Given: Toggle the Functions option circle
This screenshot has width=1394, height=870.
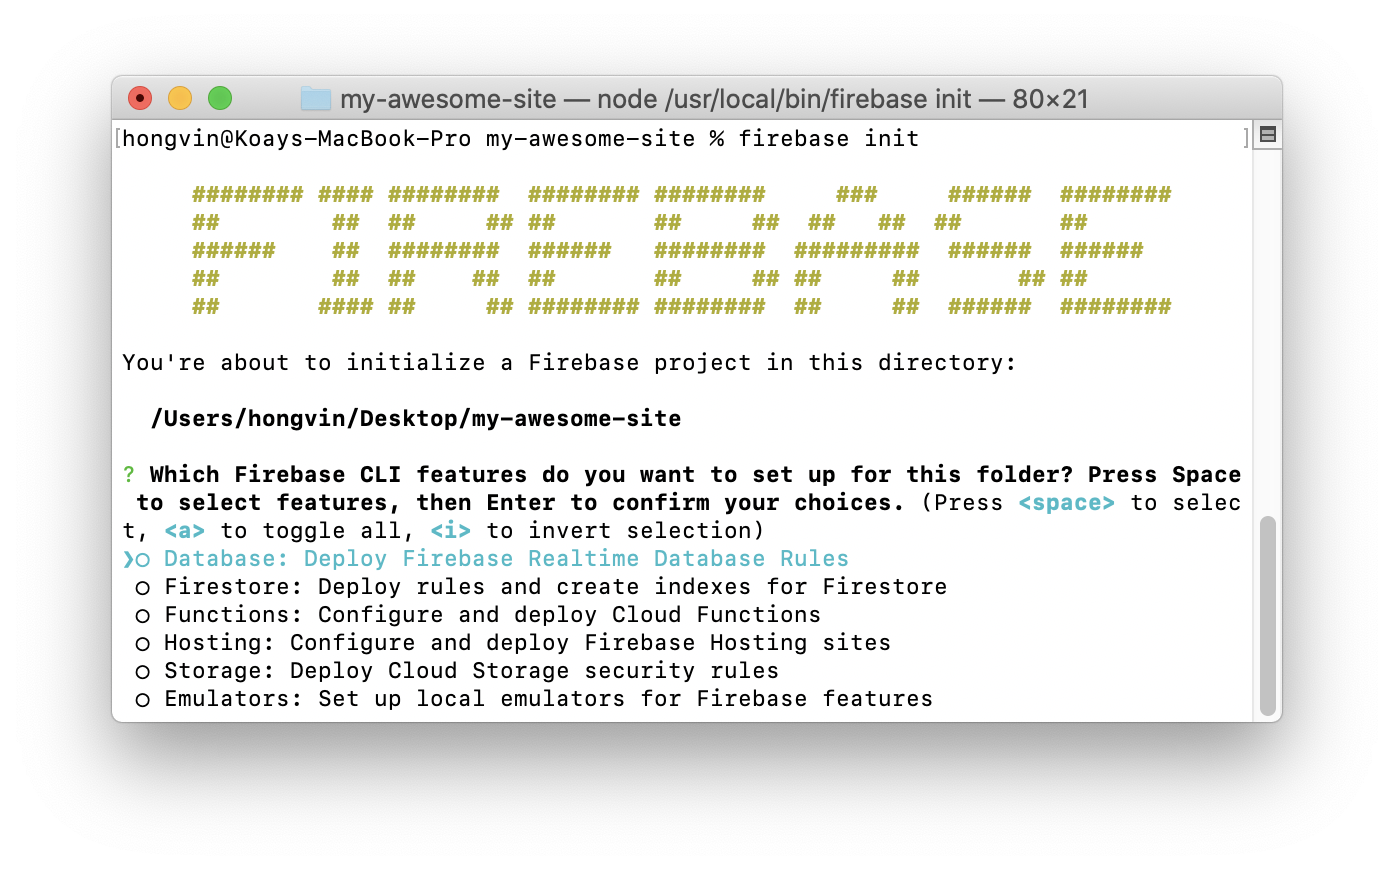Looking at the screenshot, I should 143,616.
